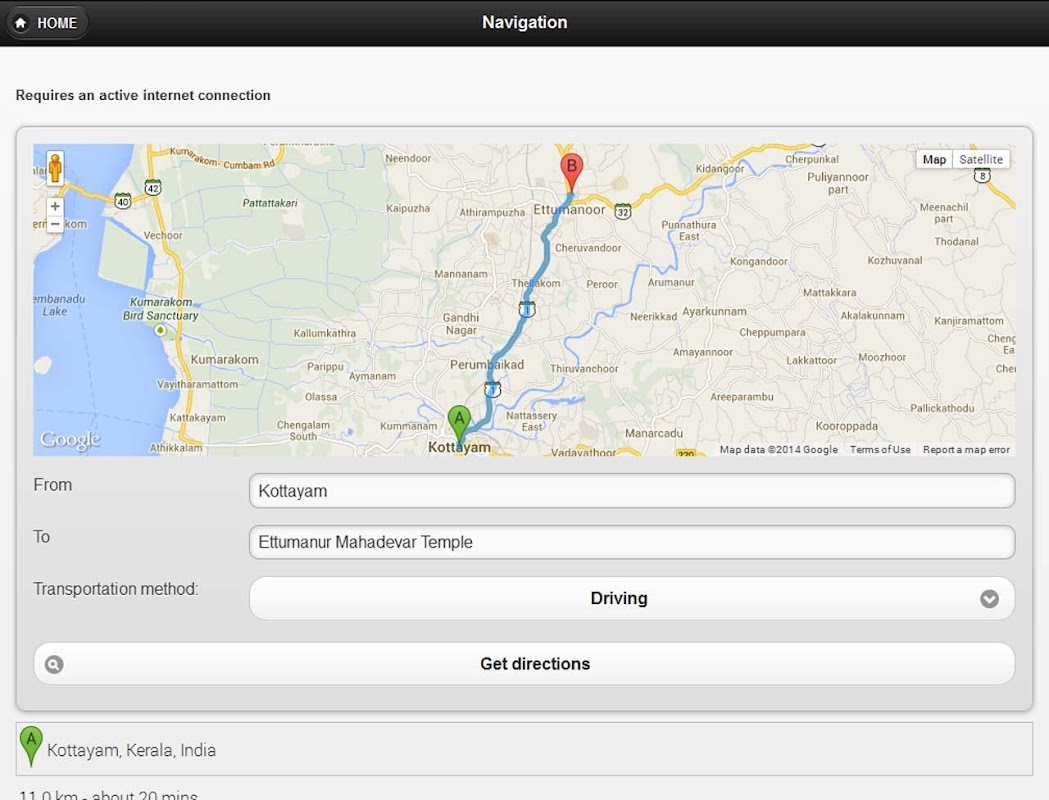Click Kumarakom Bird Sanctuary park icon
The width and height of the screenshot is (1049, 800).
pos(160,330)
